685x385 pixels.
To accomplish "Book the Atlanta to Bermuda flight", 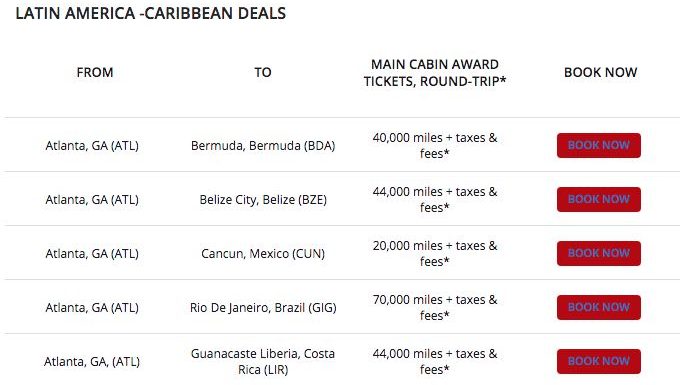I will 599,146.
